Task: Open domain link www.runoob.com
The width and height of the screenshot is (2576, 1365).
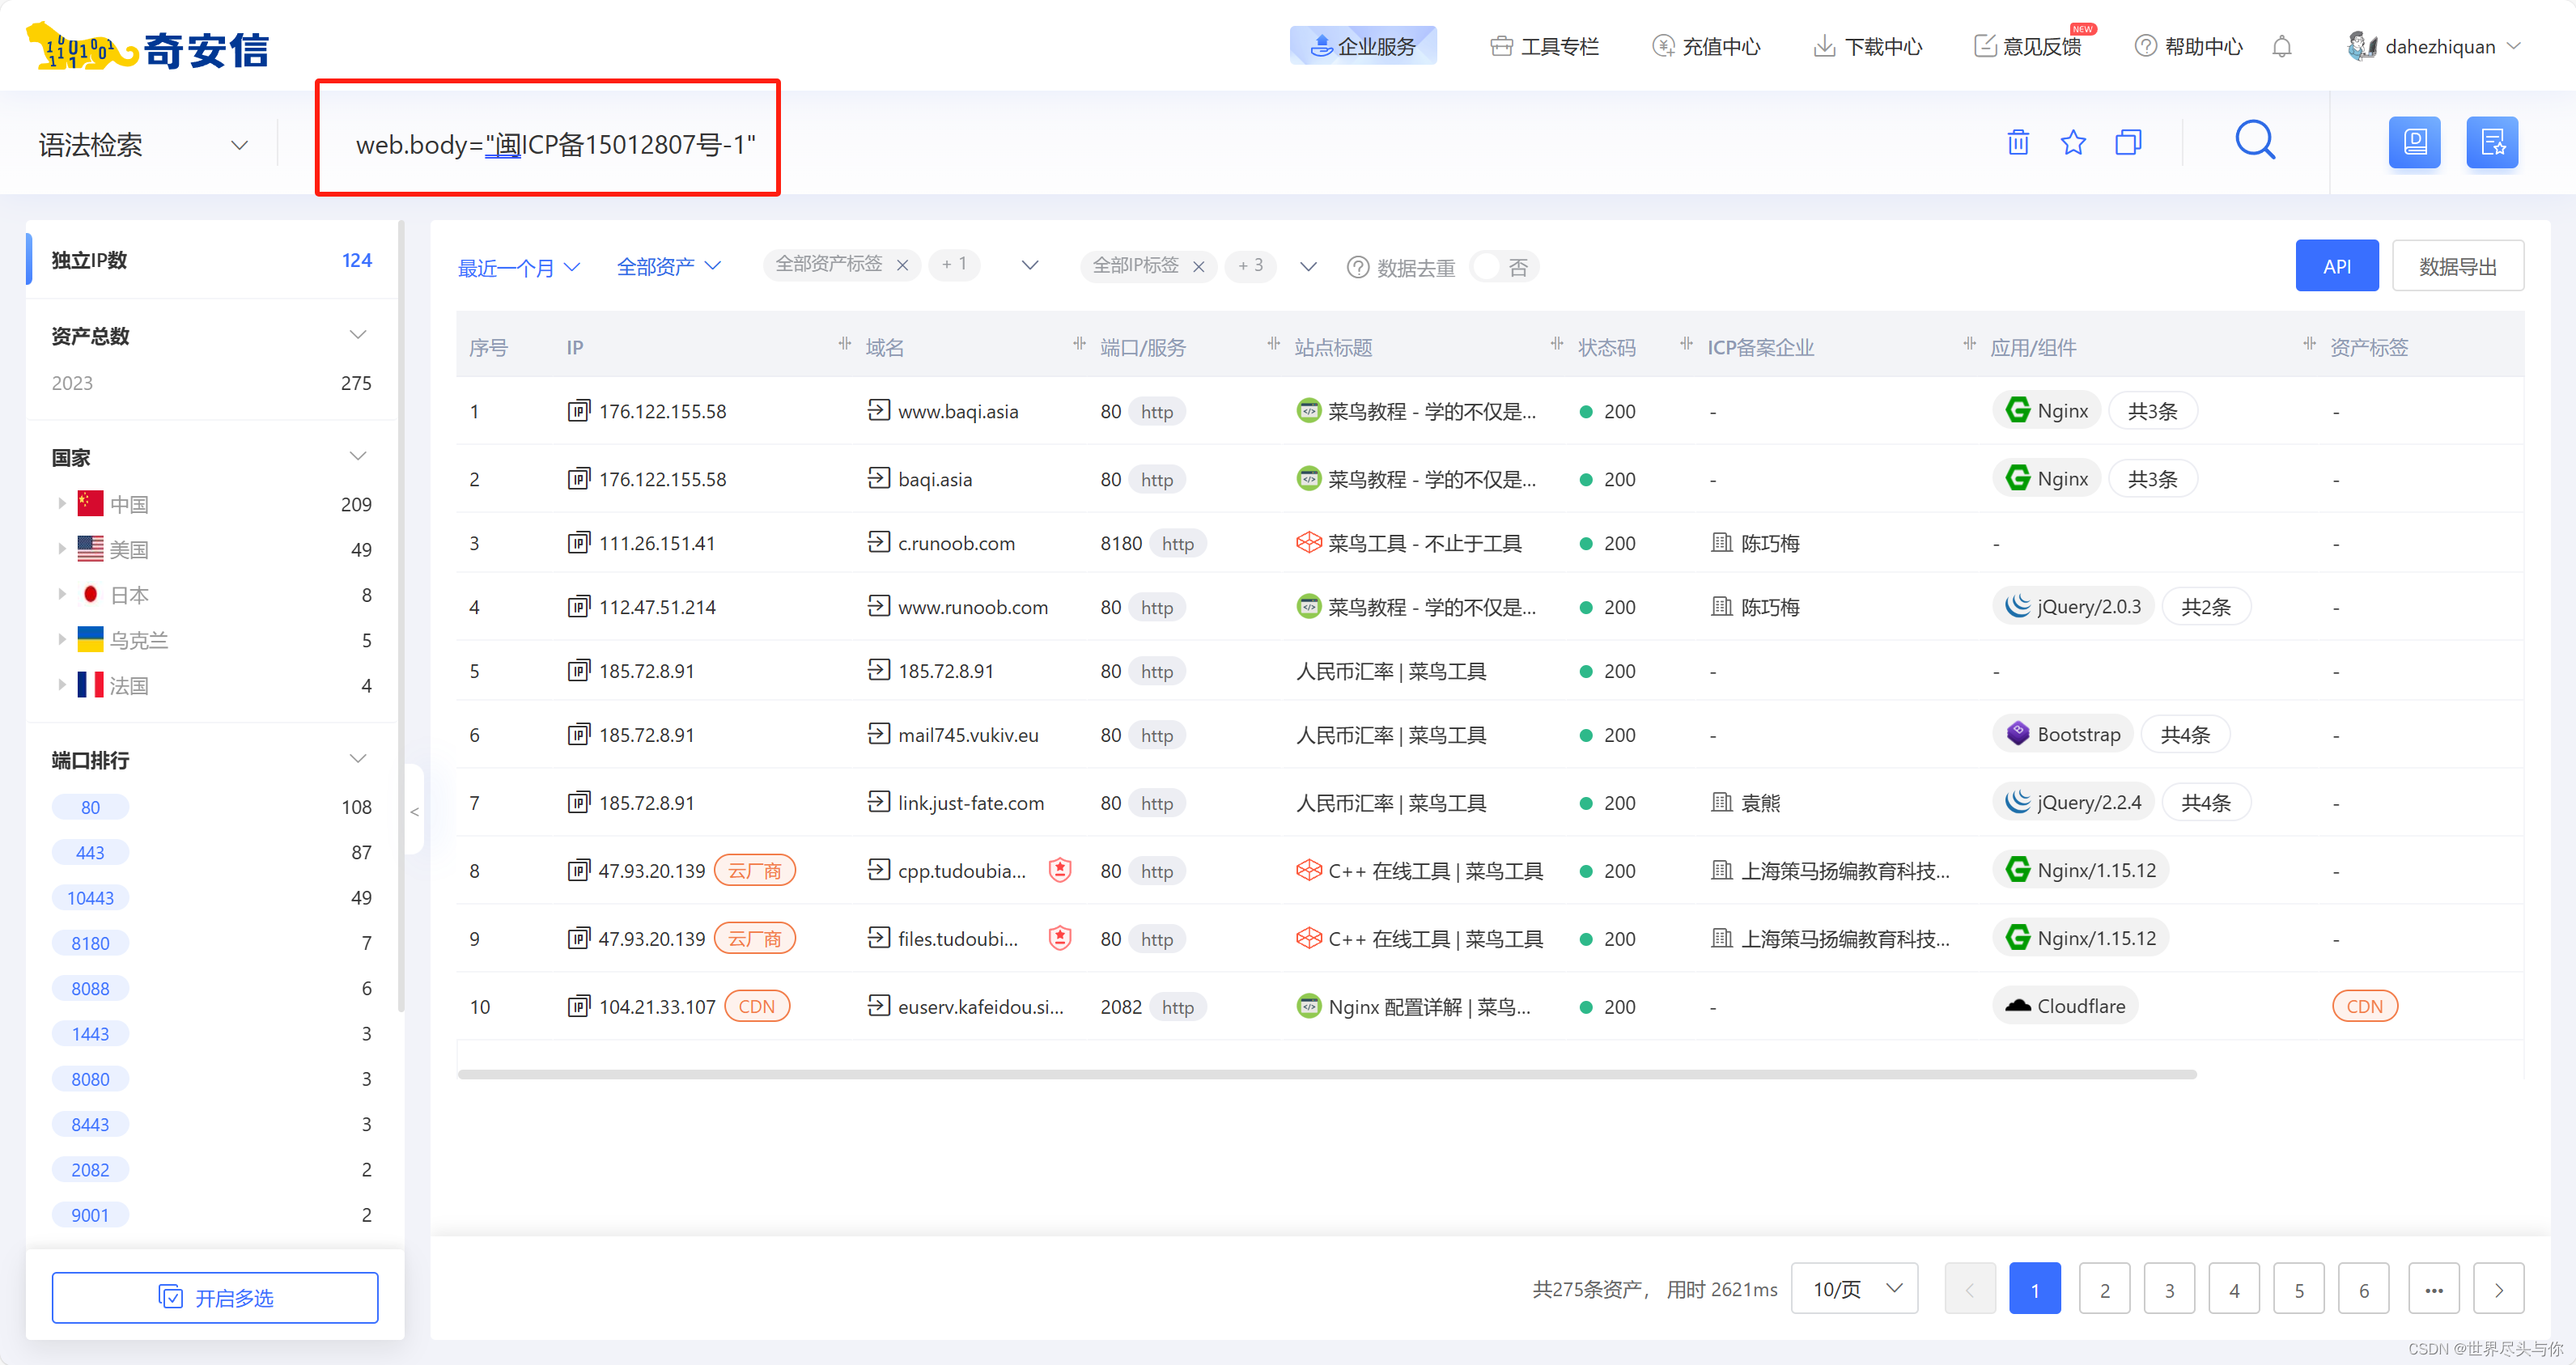Action: (972, 606)
